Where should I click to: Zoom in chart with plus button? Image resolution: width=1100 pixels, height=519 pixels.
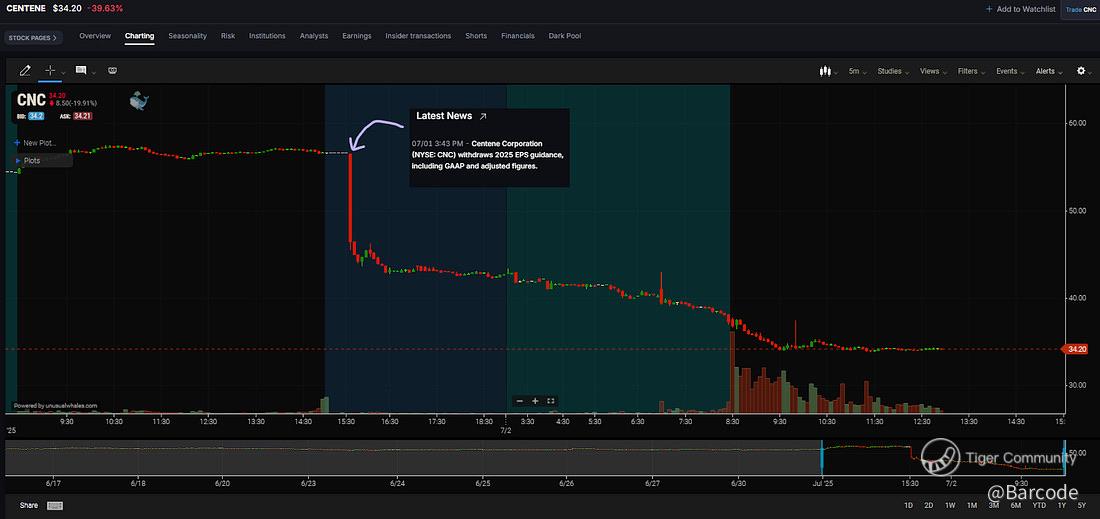pyautogui.click(x=535, y=401)
